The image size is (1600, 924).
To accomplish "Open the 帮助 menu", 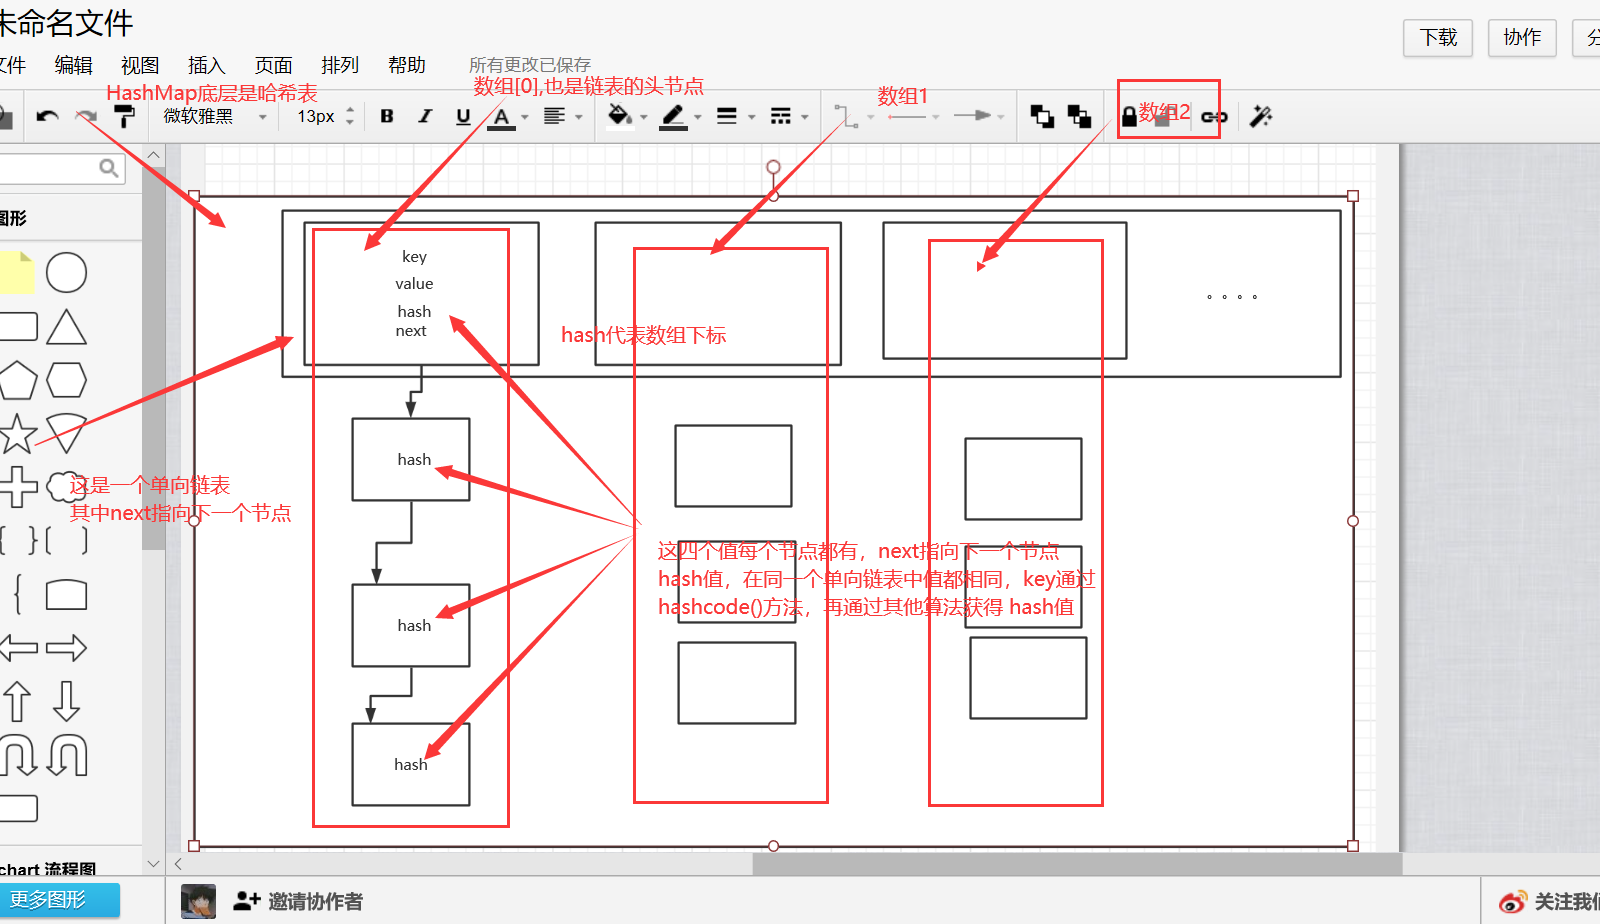I will click(407, 65).
